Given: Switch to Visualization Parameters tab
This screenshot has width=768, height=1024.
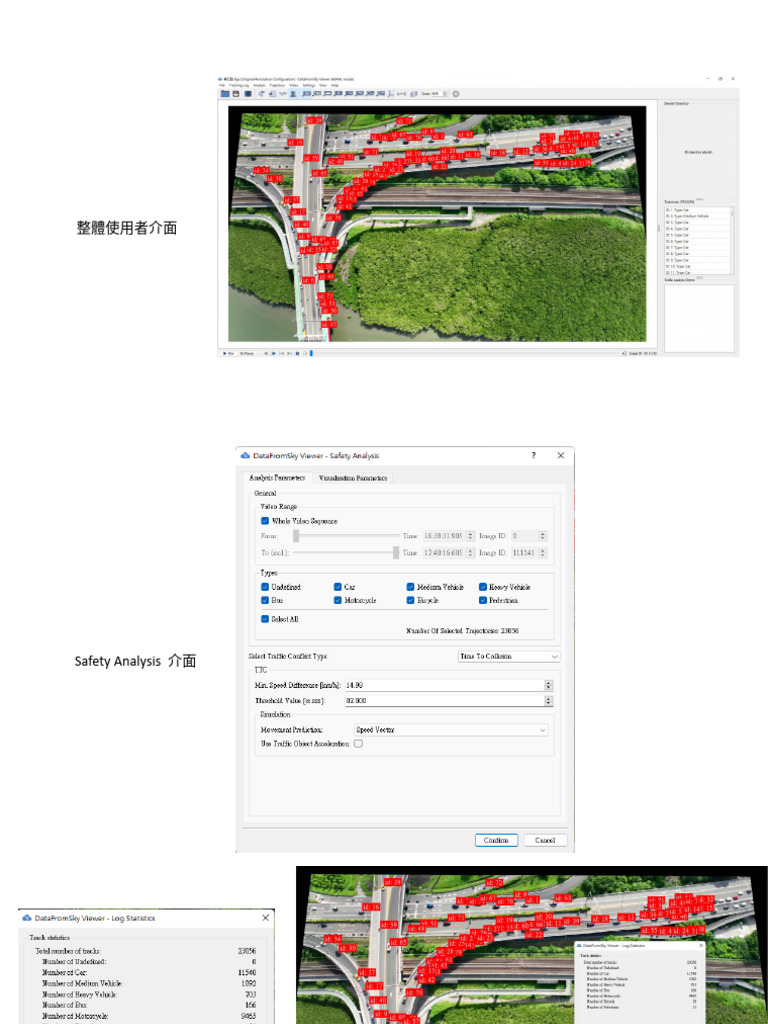Looking at the screenshot, I should pos(353,478).
